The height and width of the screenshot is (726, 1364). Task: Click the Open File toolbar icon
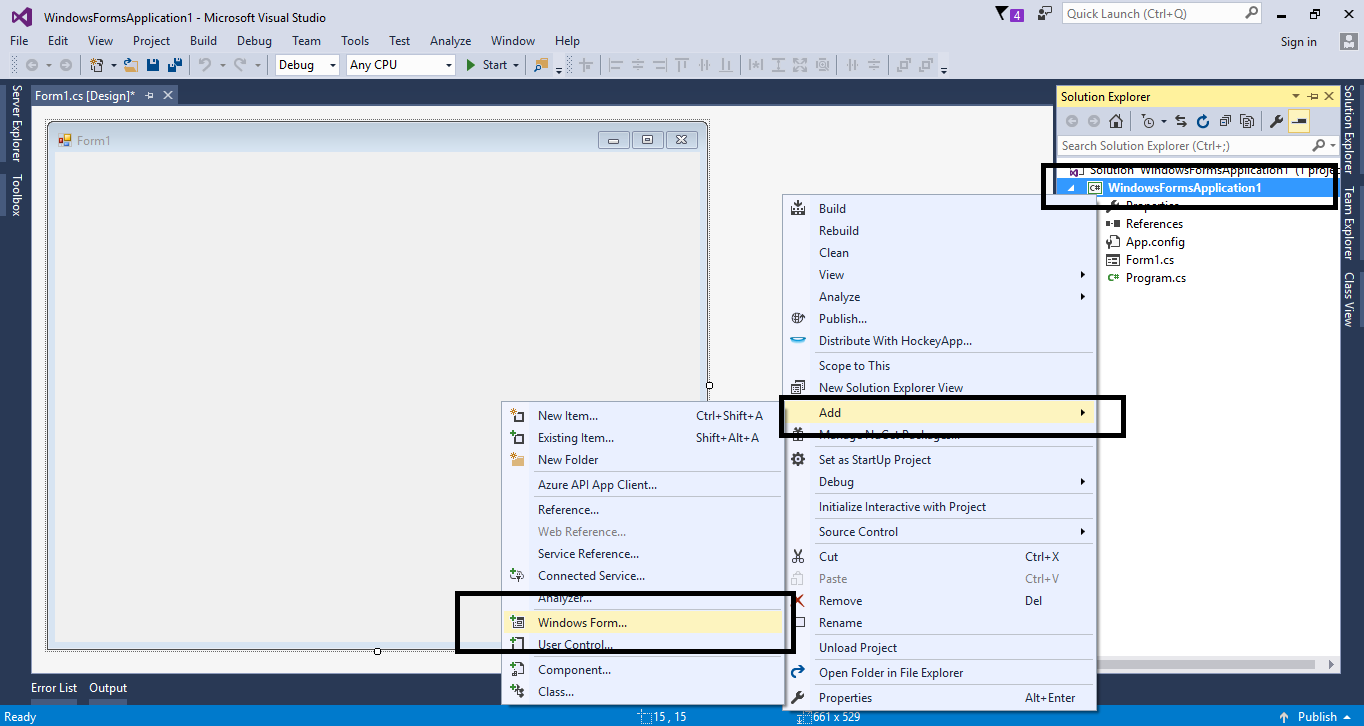coord(131,65)
